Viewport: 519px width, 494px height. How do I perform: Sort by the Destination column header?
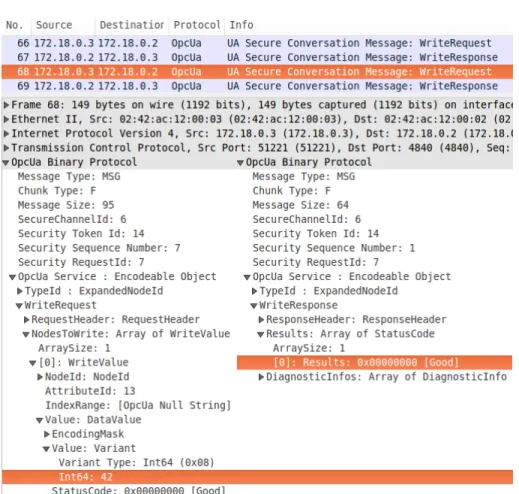point(132,25)
